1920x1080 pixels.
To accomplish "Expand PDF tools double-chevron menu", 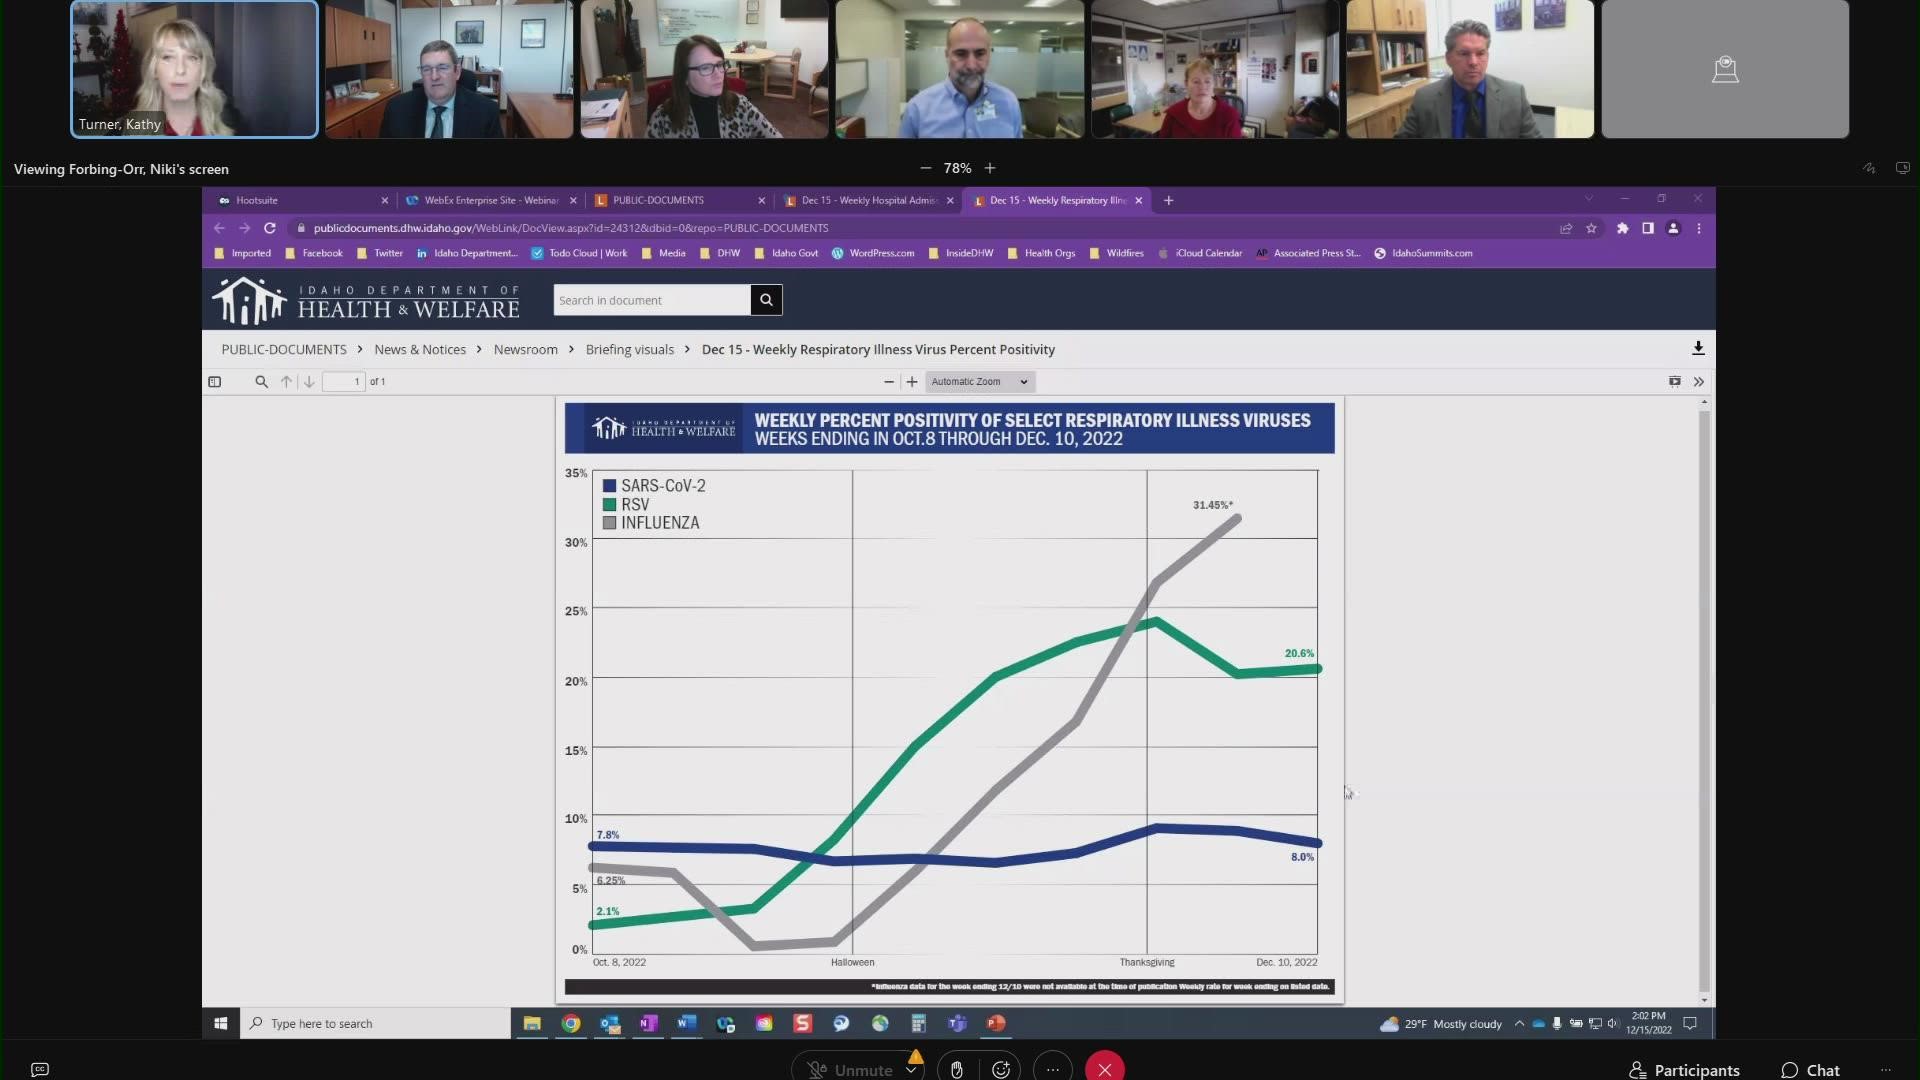I will pyautogui.click(x=1698, y=381).
